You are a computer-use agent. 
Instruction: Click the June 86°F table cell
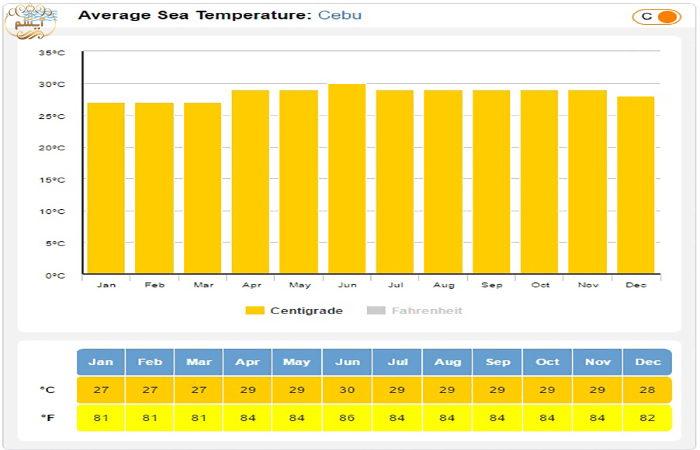(348, 418)
